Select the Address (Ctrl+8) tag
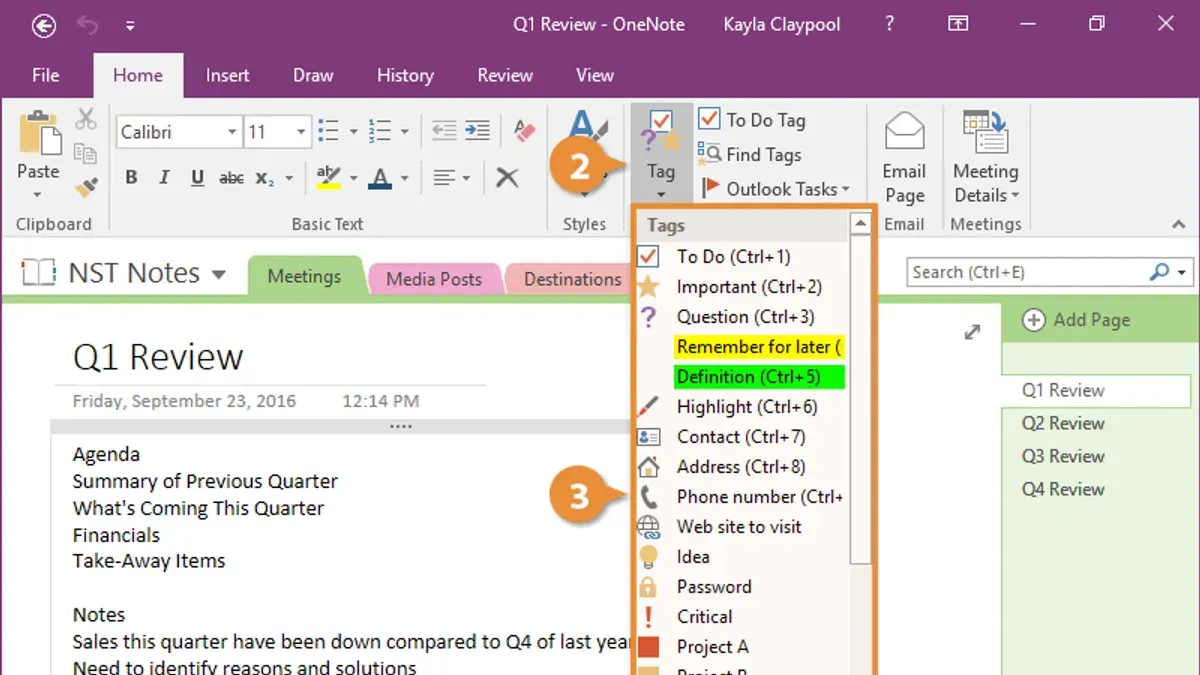 pos(741,467)
